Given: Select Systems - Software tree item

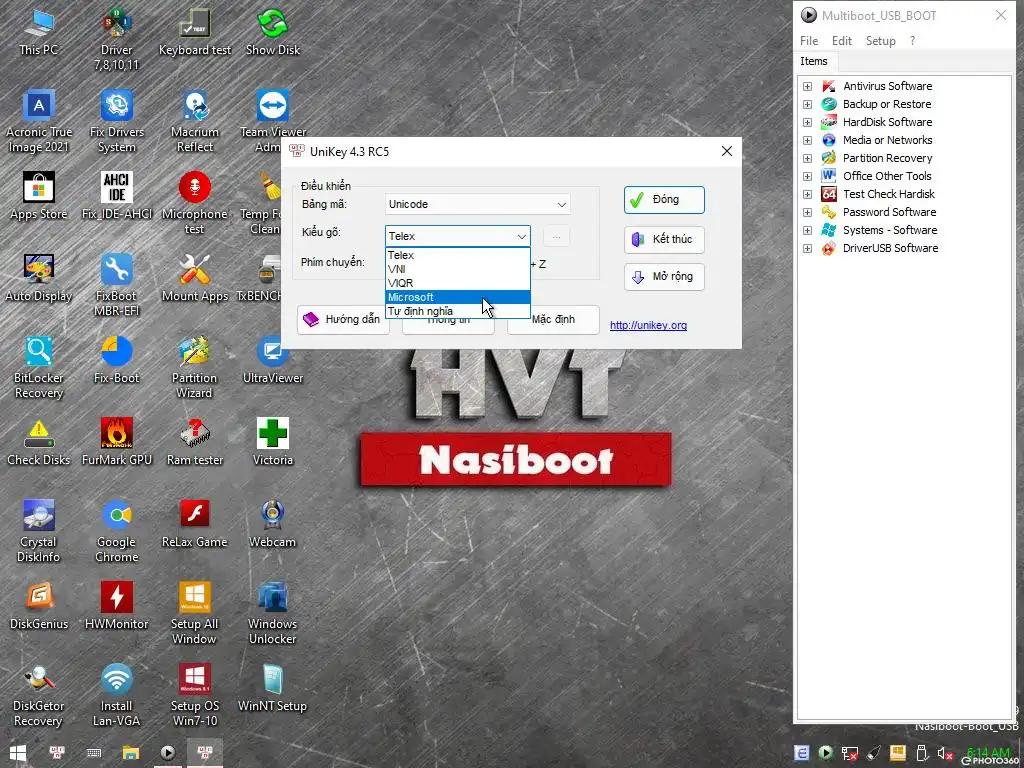Looking at the screenshot, I should click(889, 230).
